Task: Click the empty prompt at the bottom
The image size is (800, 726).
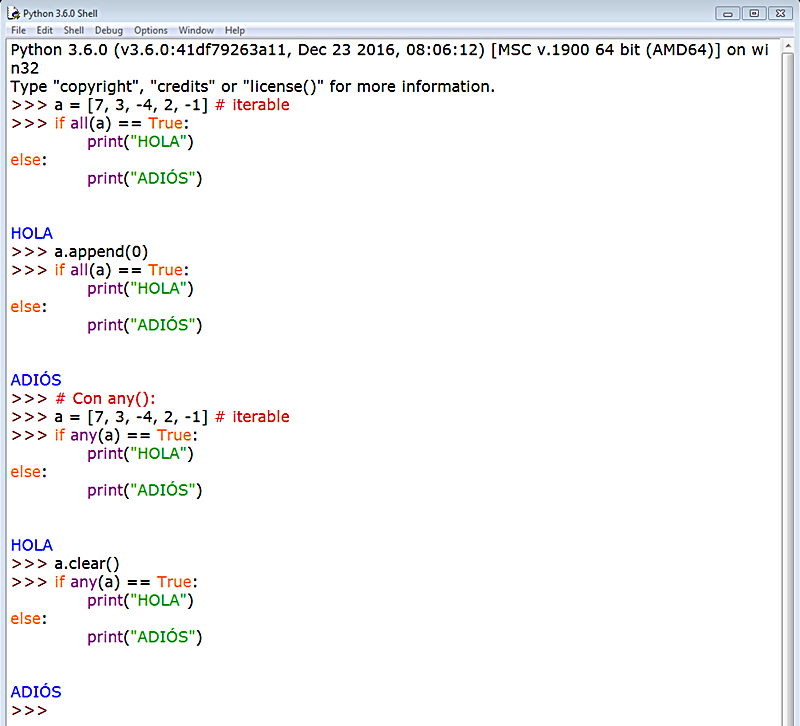Action: 29,710
